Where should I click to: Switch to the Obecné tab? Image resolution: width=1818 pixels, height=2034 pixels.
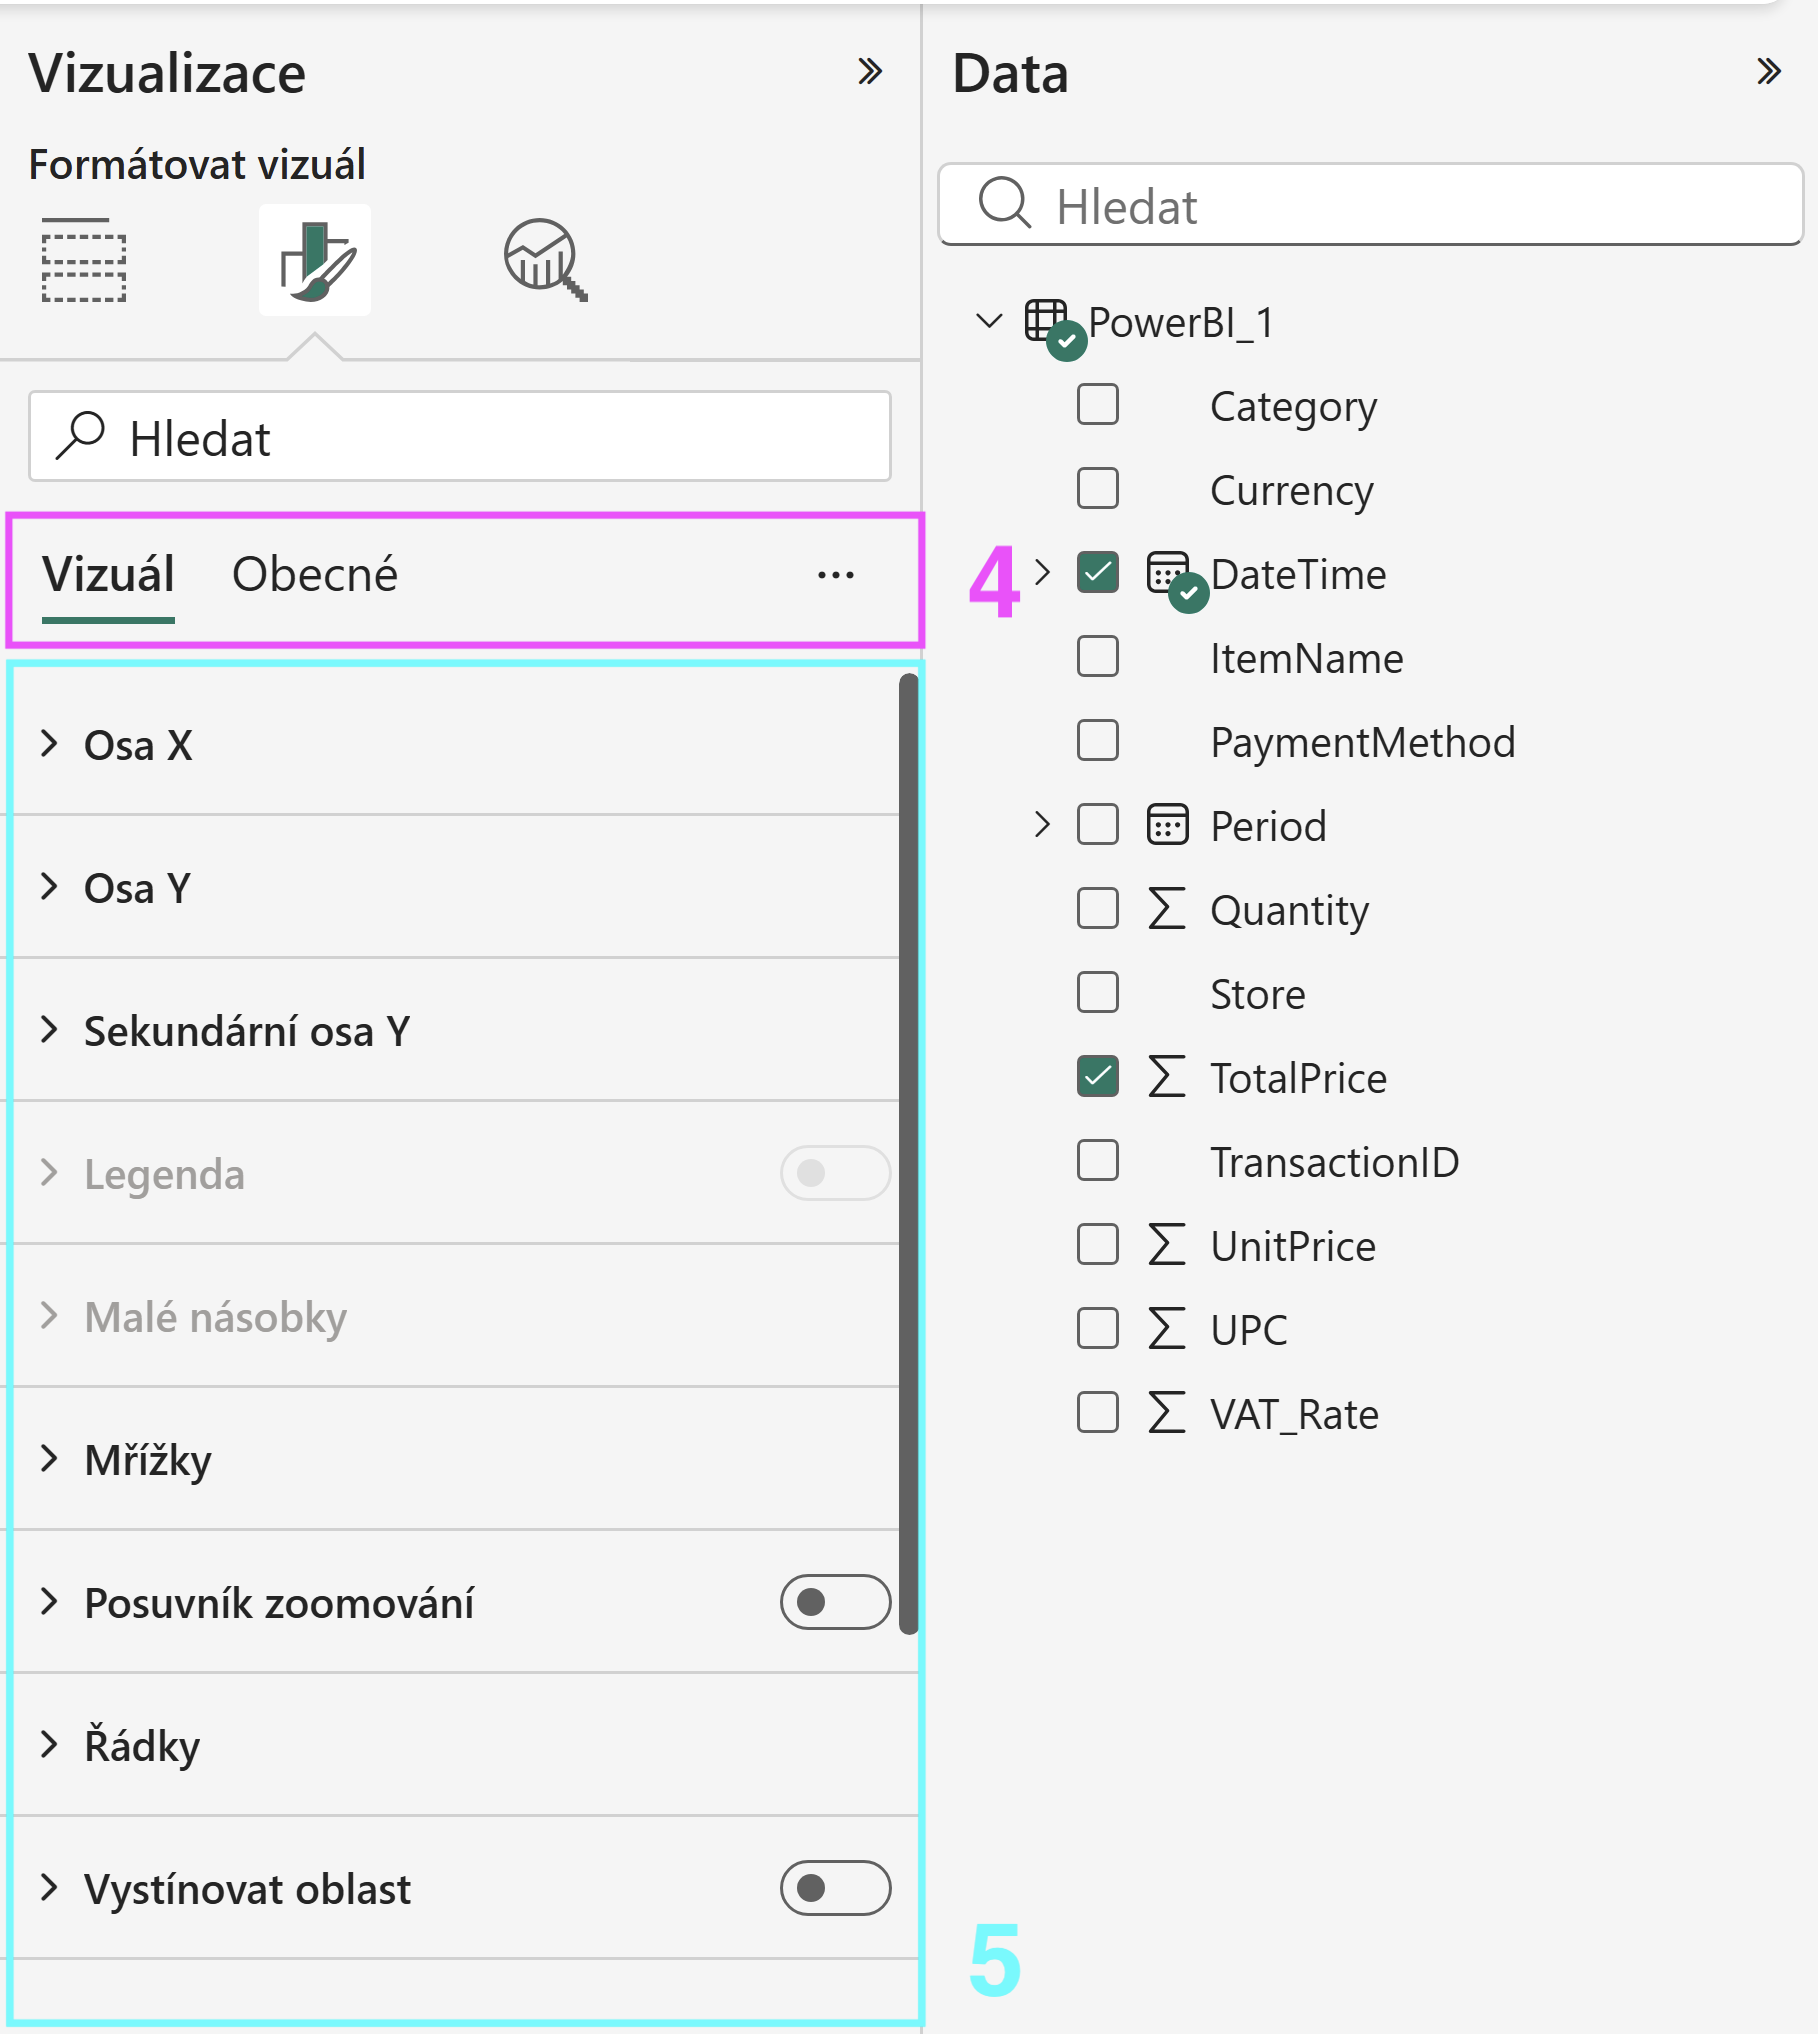315,575
